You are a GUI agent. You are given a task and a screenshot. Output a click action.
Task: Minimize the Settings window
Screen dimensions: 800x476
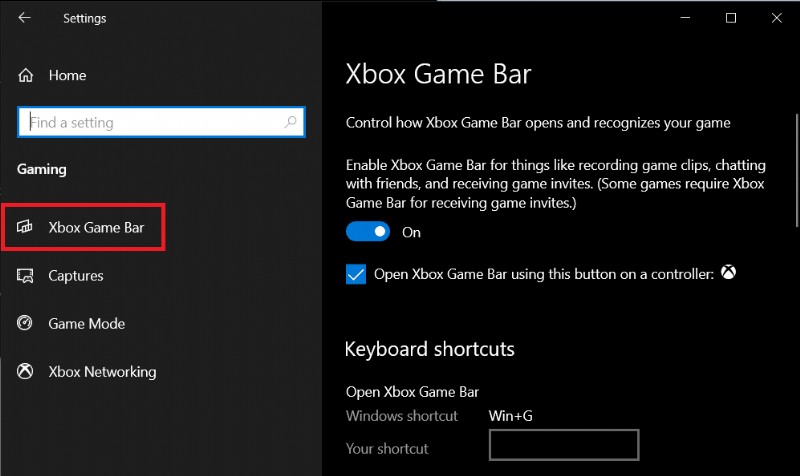(x=685, y=18)
